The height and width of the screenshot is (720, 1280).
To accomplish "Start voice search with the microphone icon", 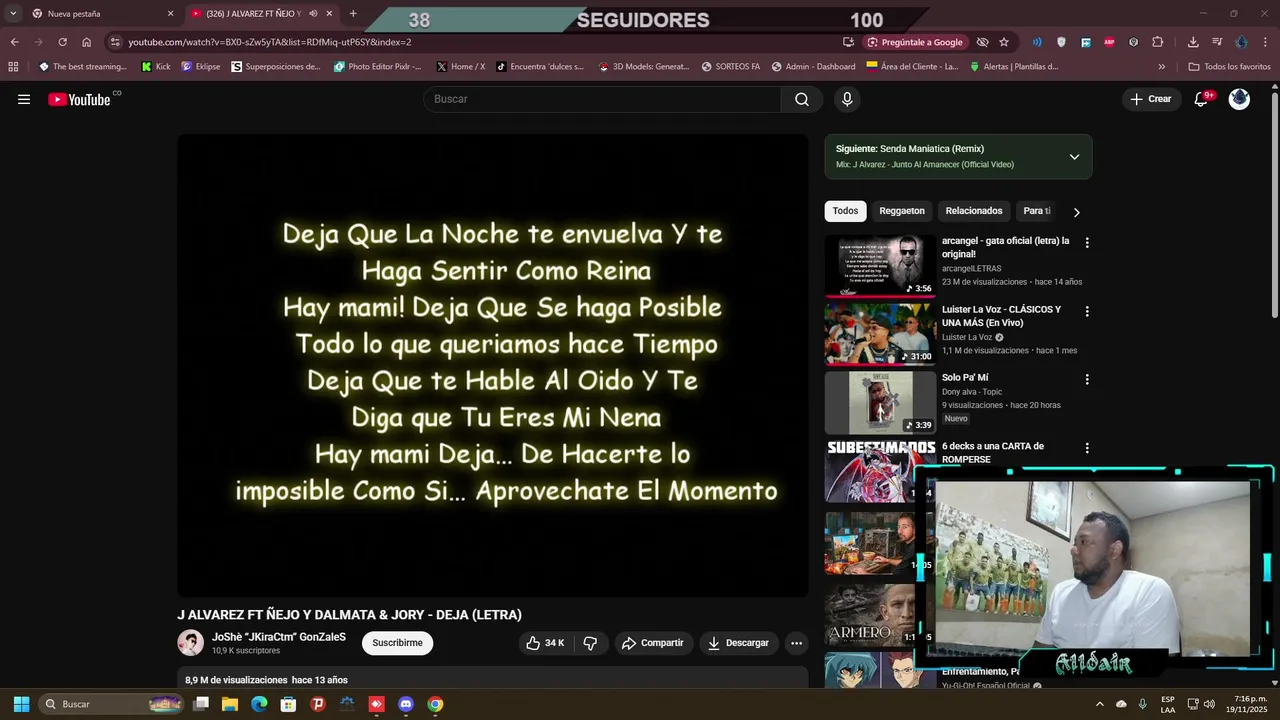I will pyautogui.click(x=847, y=99).
